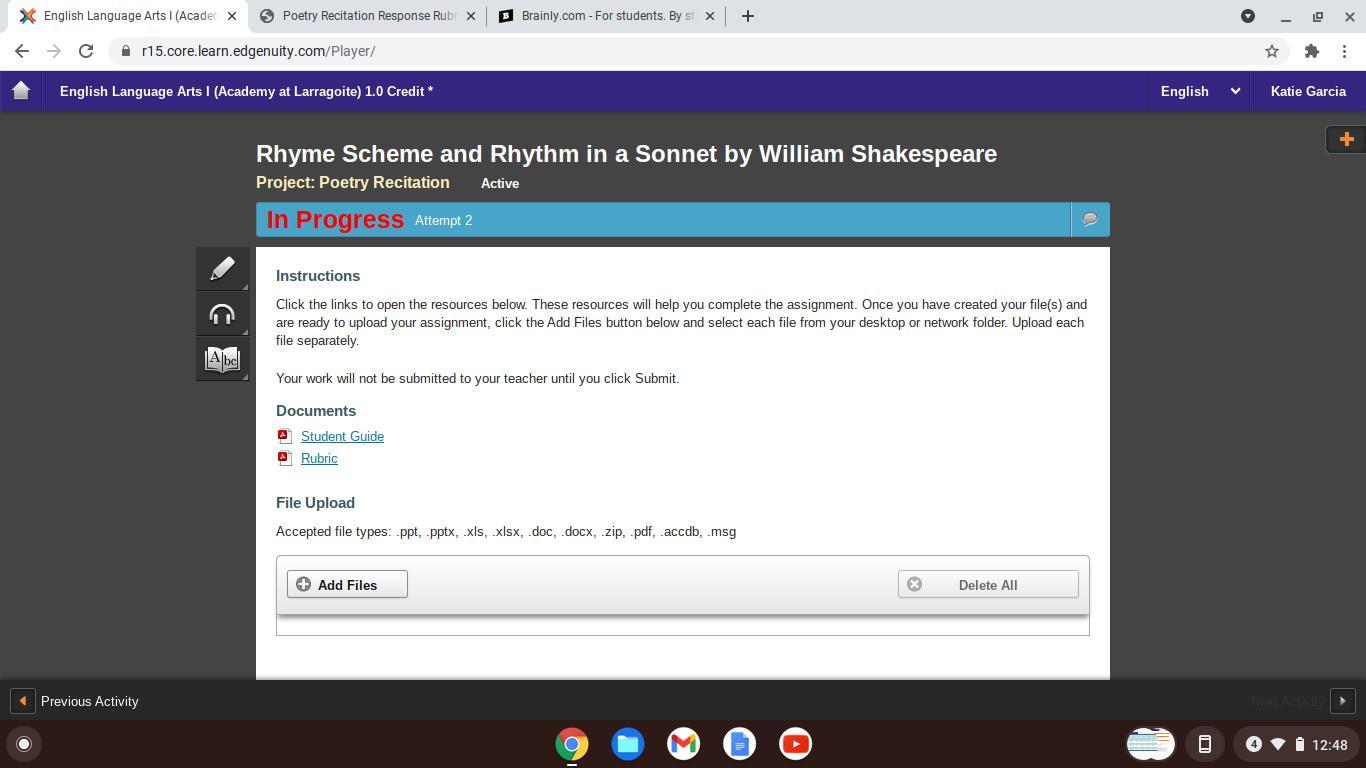Open the system status tray with clock
1366x768 pixels.
[x=1298, y=744]
